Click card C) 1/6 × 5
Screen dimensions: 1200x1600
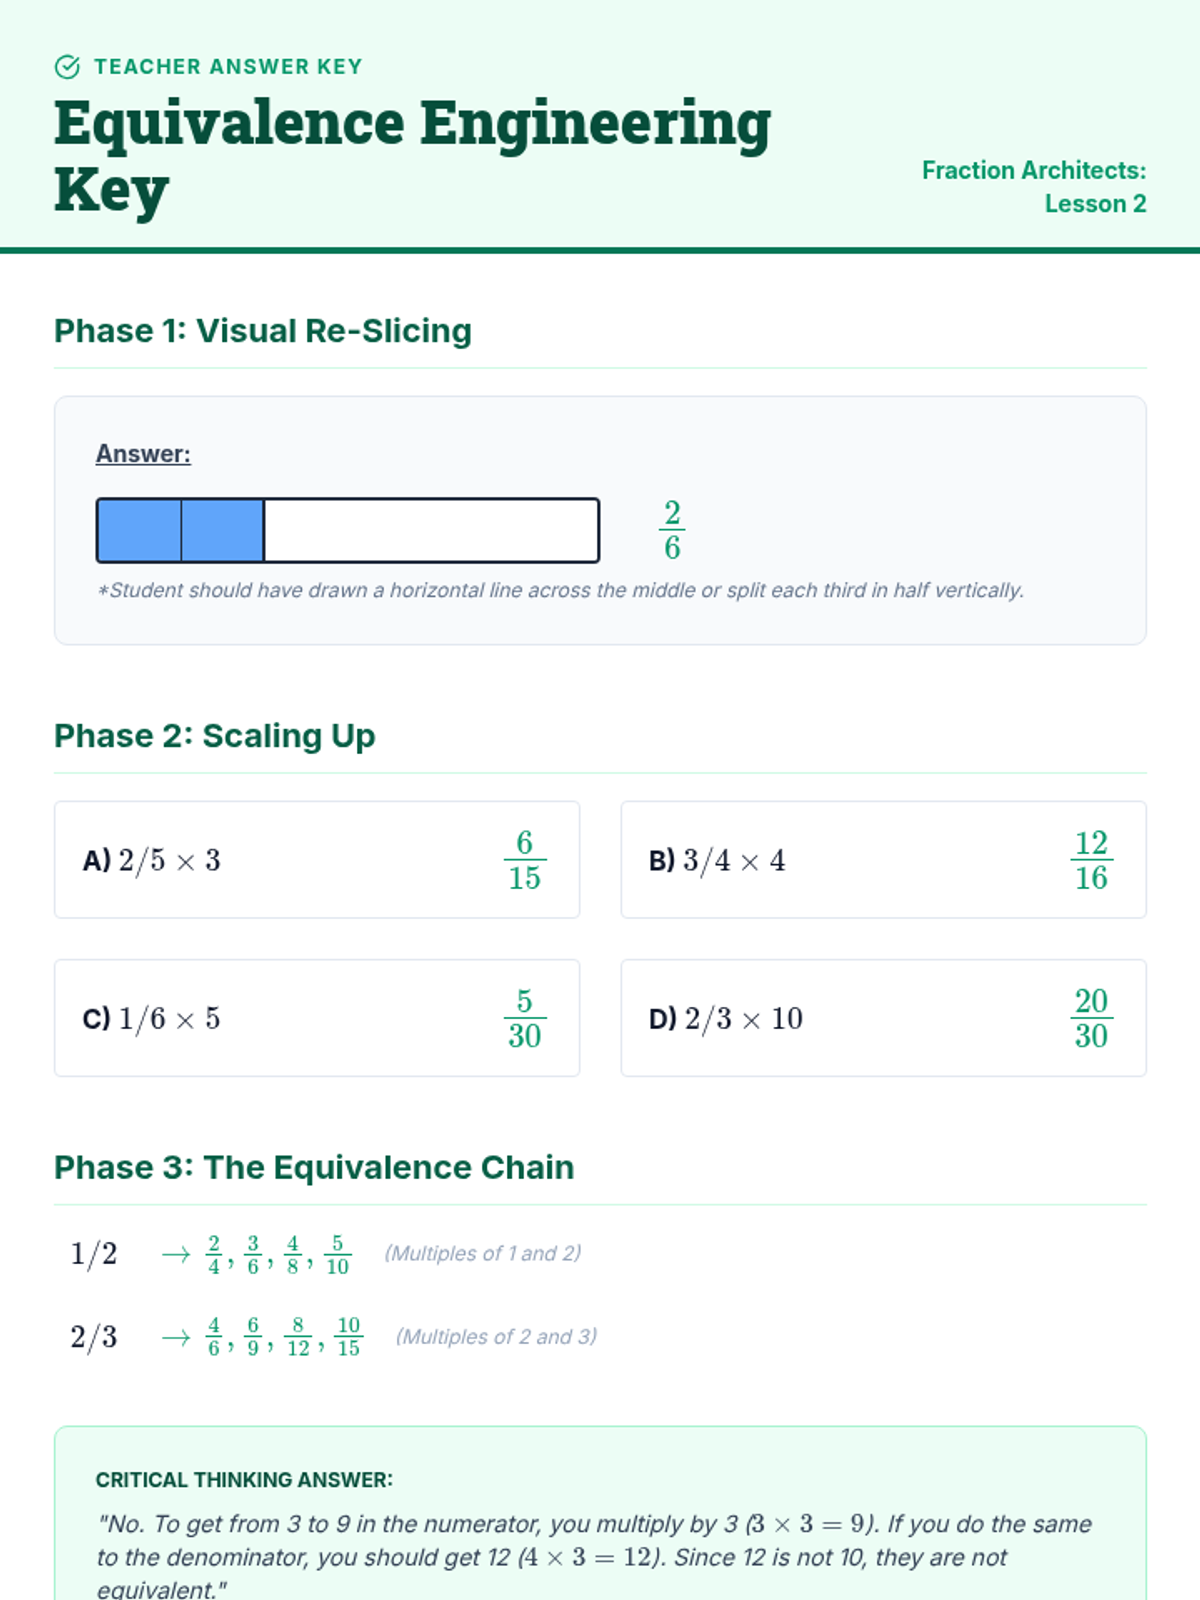pos(317,1018)
